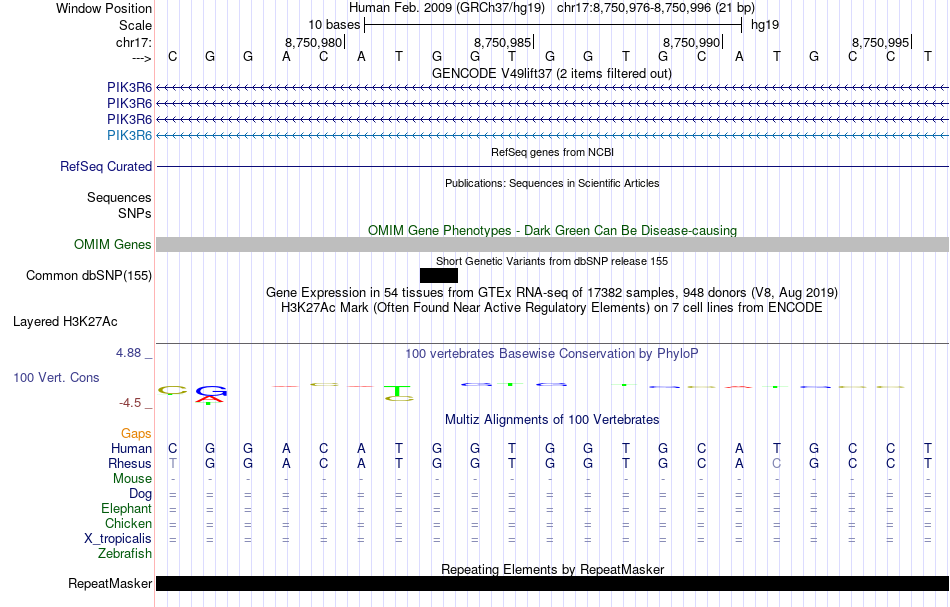
Task: Click the Rhesus T mismatch in first column
Action: point(173,463)
